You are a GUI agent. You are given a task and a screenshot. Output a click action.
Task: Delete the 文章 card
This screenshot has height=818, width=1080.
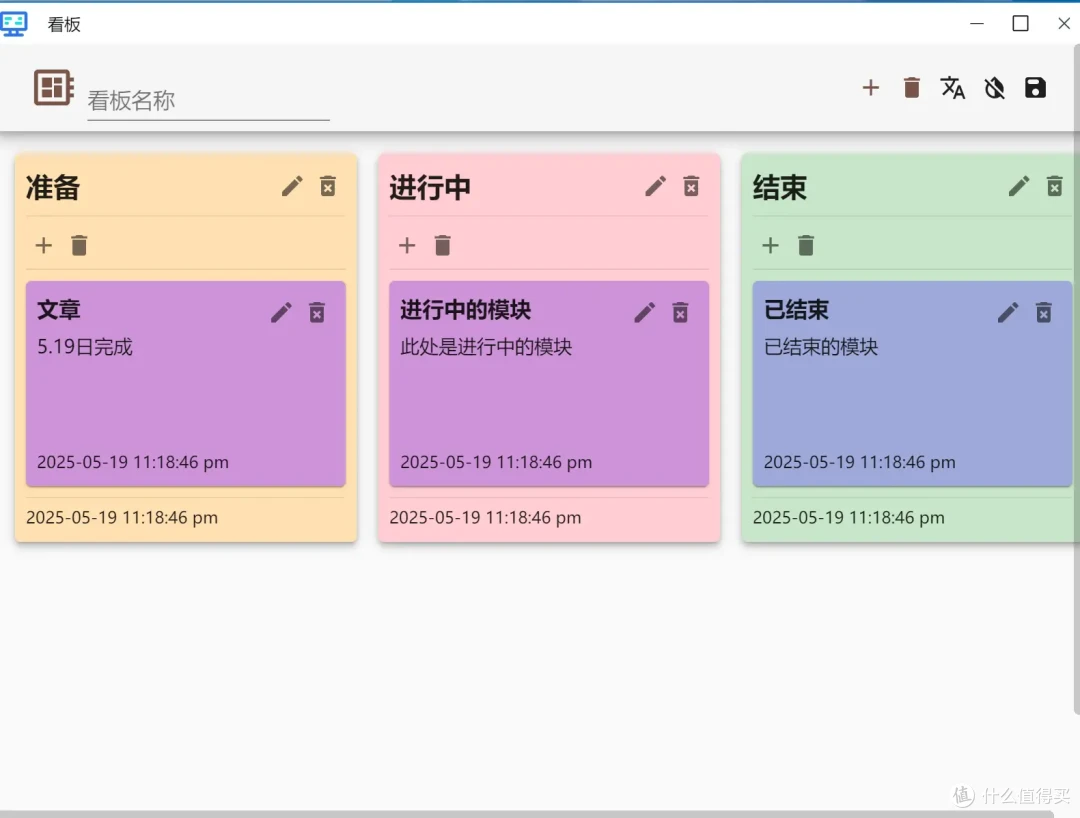(317, 313)
